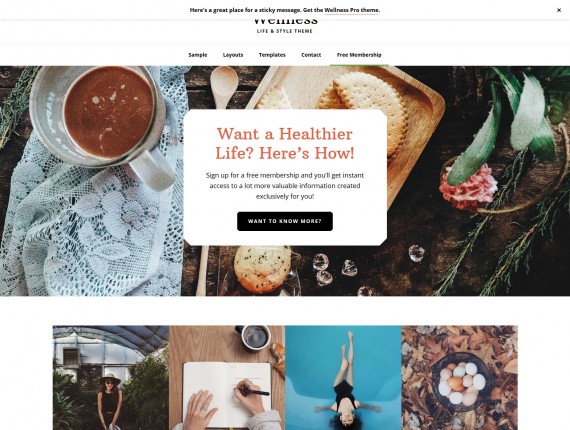Dismiss the sticky message with the X

559,10
